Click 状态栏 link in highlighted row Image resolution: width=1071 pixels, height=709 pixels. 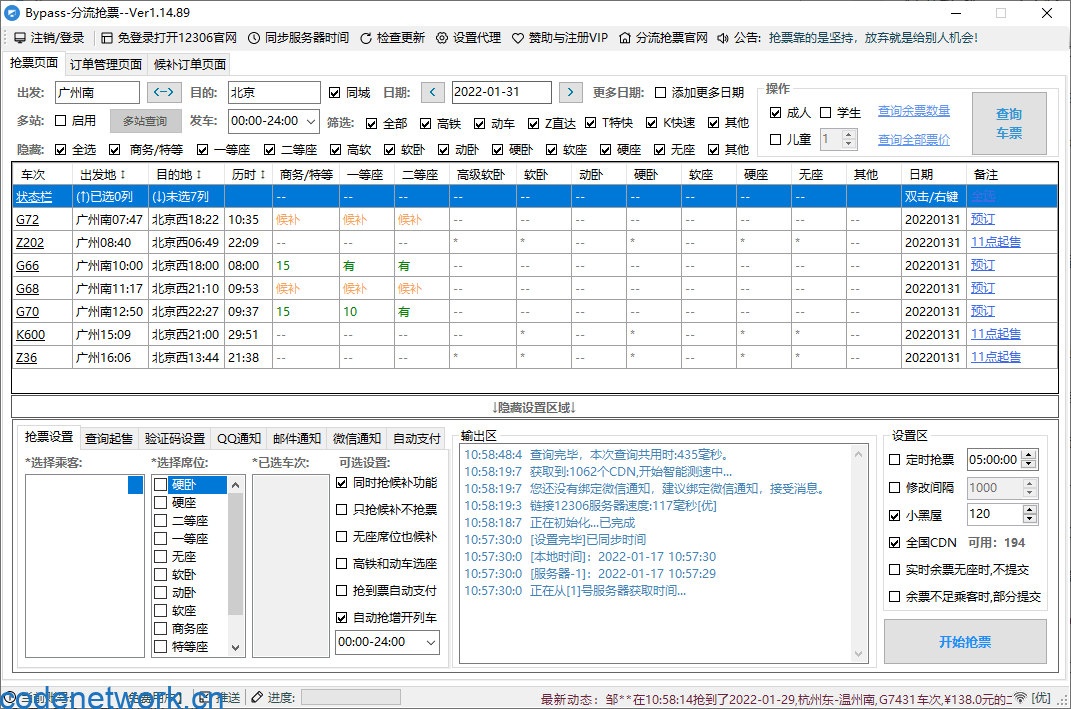[33, 197]
